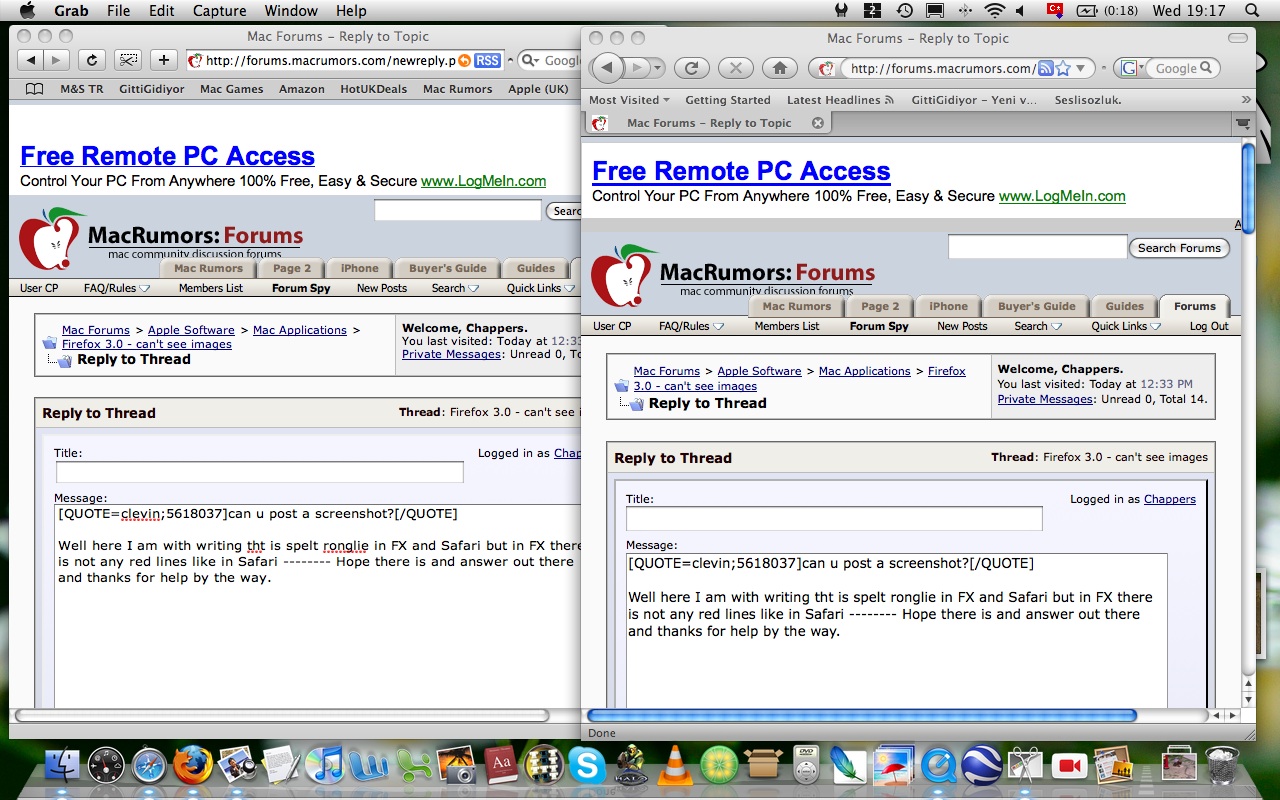Expand the Search menu in the Safari window
This screenshot has width=1280, height=800.
[x=455, y=288]
